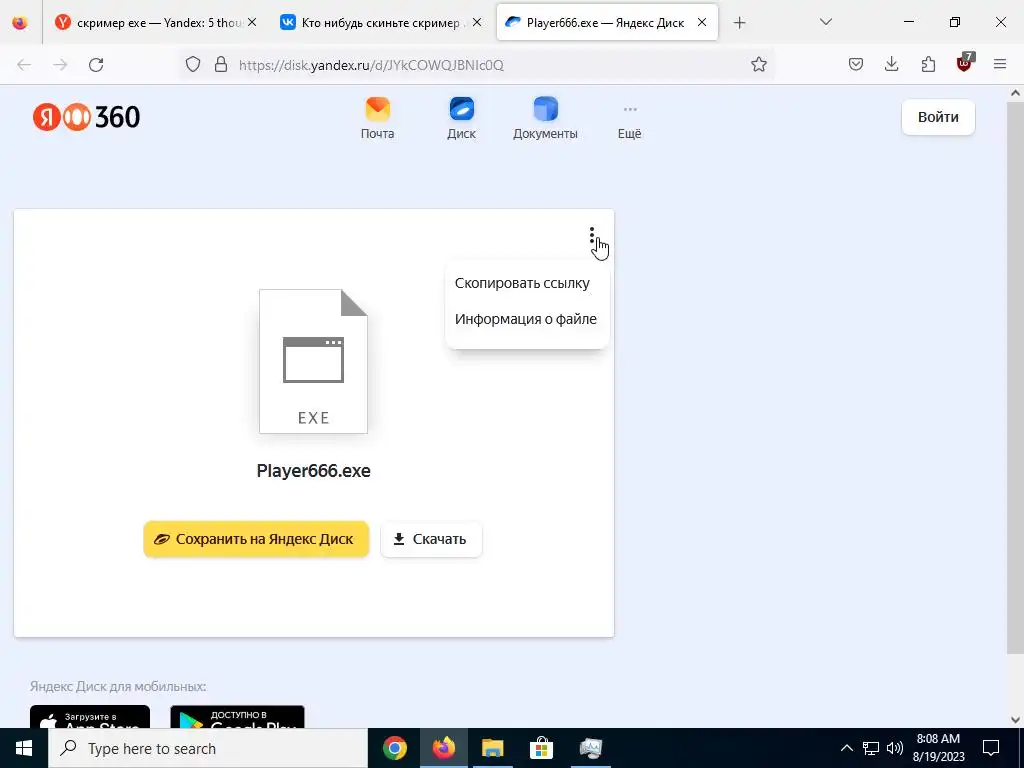Click the Скачать download button

(431, 539)
